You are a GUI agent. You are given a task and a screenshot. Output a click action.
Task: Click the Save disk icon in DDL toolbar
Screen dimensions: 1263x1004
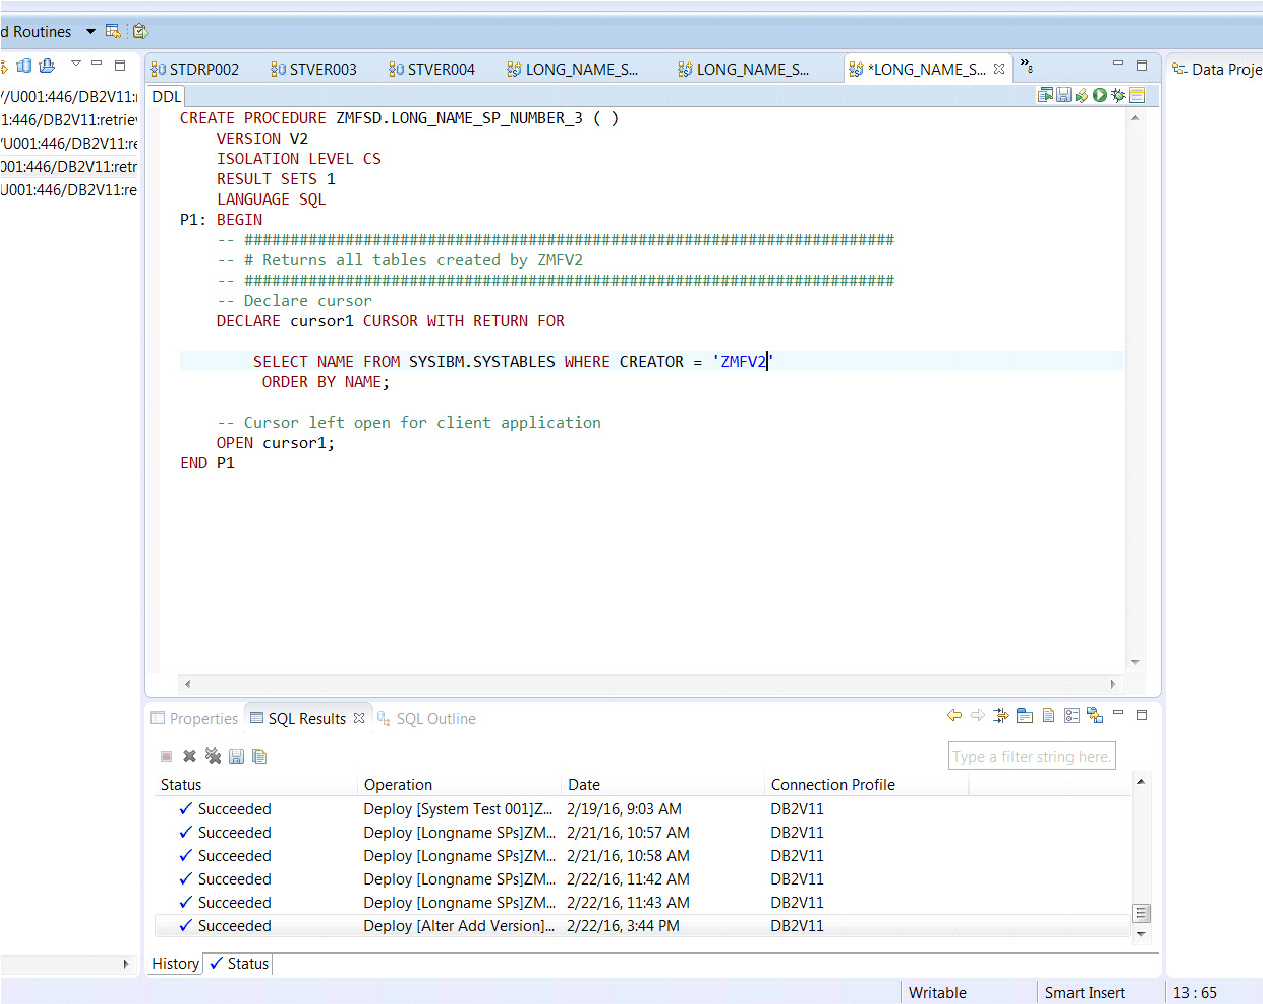1064,95
